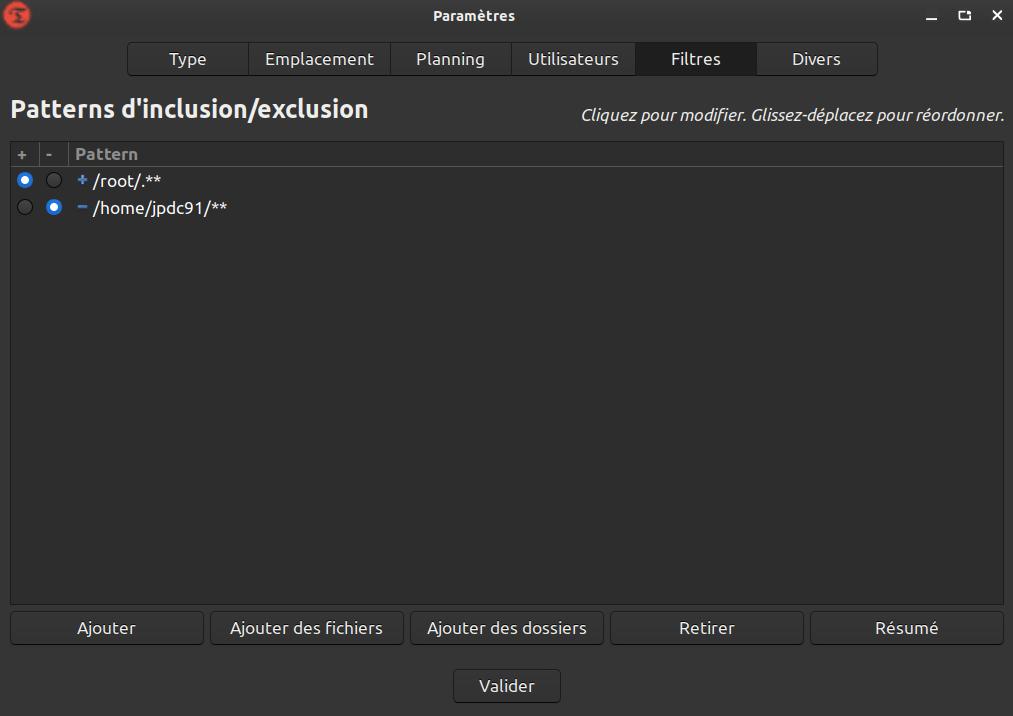Click Ajouter des dossiers button
1013x716 pixels.
pyautogui.click(x=506, y=628)
